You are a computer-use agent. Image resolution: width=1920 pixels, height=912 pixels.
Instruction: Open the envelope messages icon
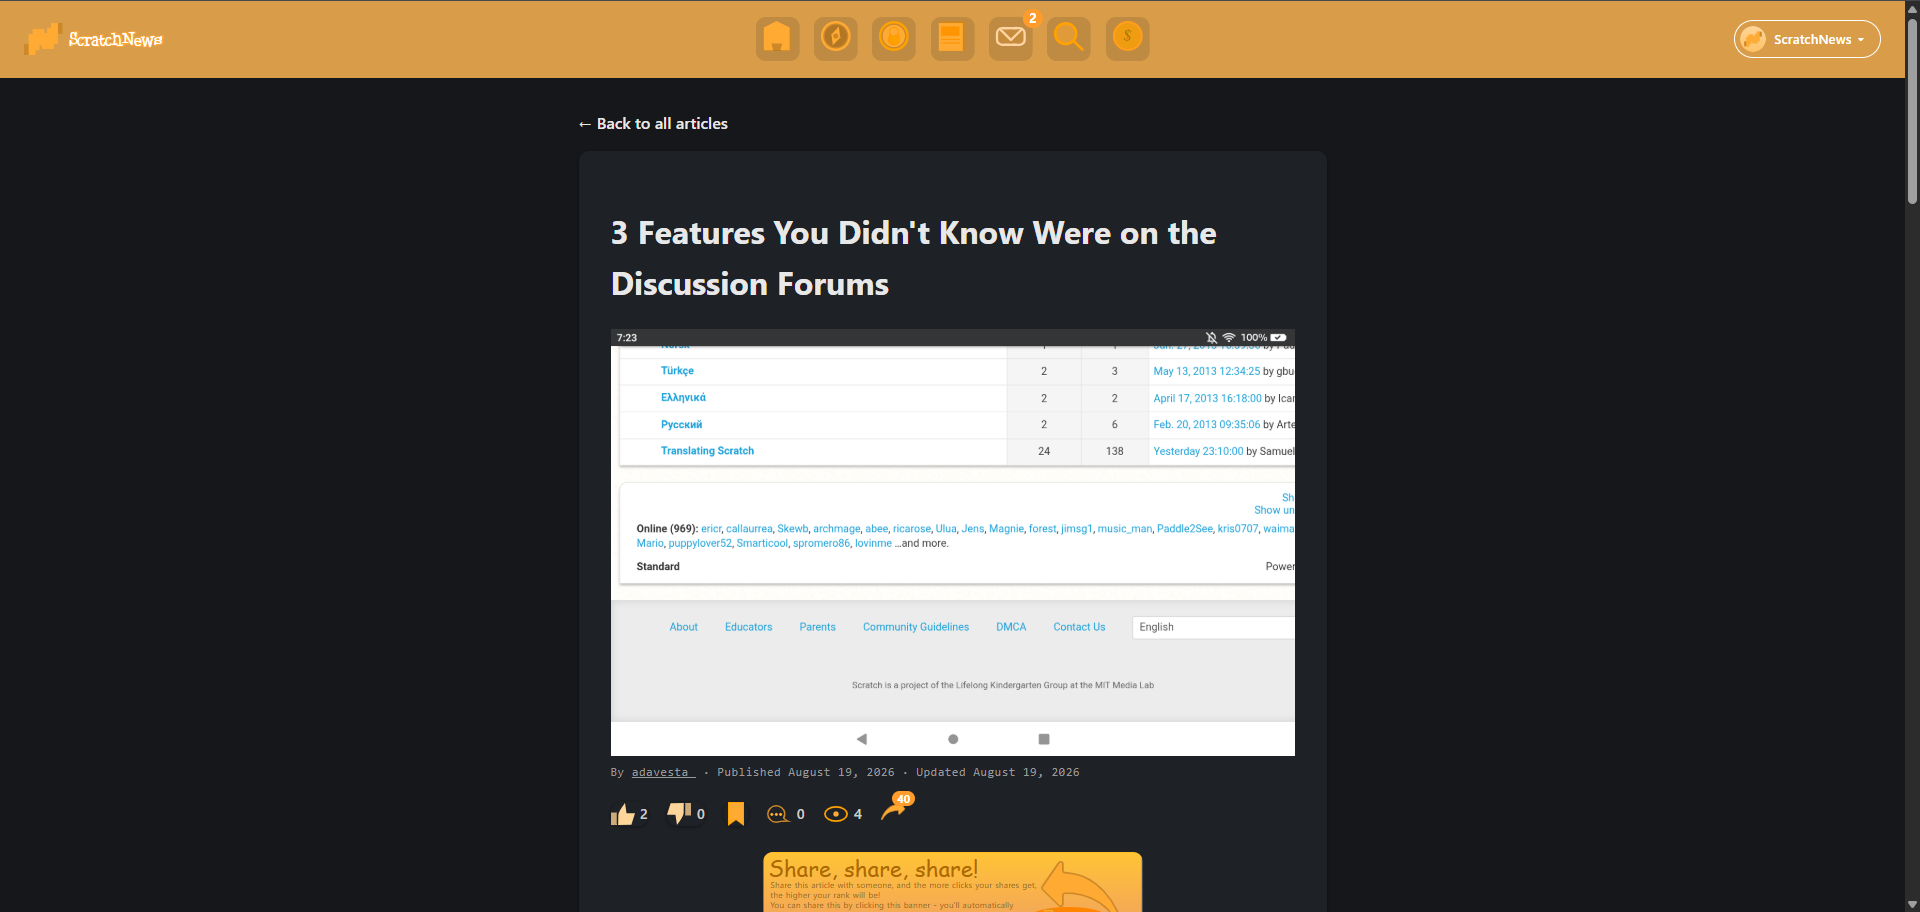click(1010, 39)
